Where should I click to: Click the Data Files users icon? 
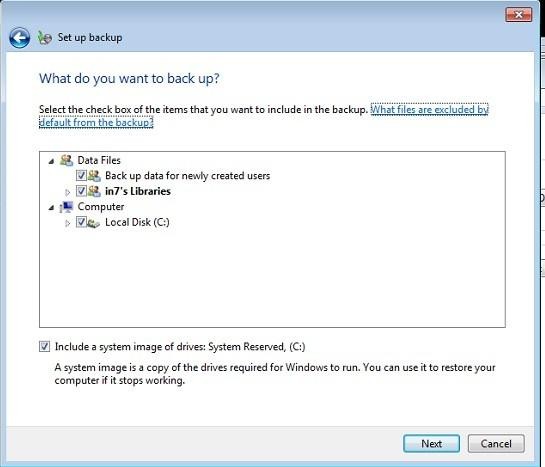(x=66, y=160)
